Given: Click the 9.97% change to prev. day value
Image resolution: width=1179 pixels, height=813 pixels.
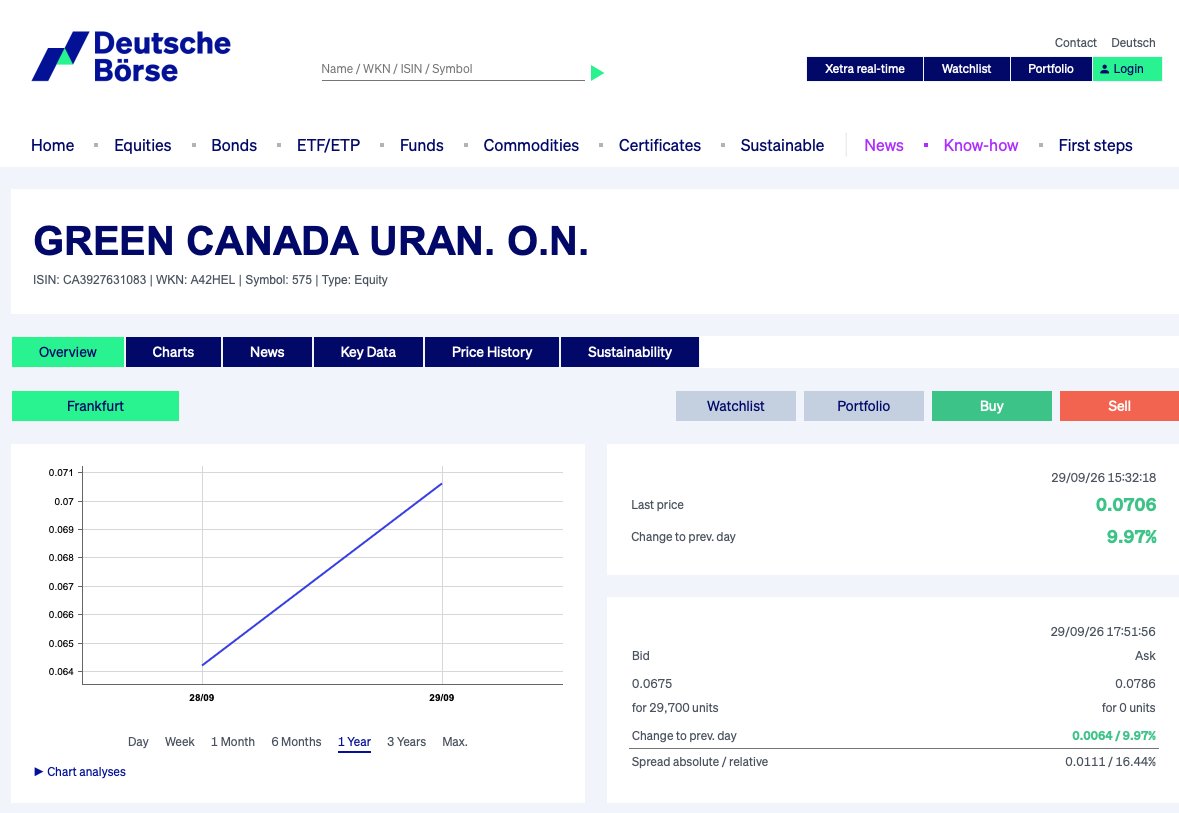Looking at the screenshot, I should pos(1131,537).
